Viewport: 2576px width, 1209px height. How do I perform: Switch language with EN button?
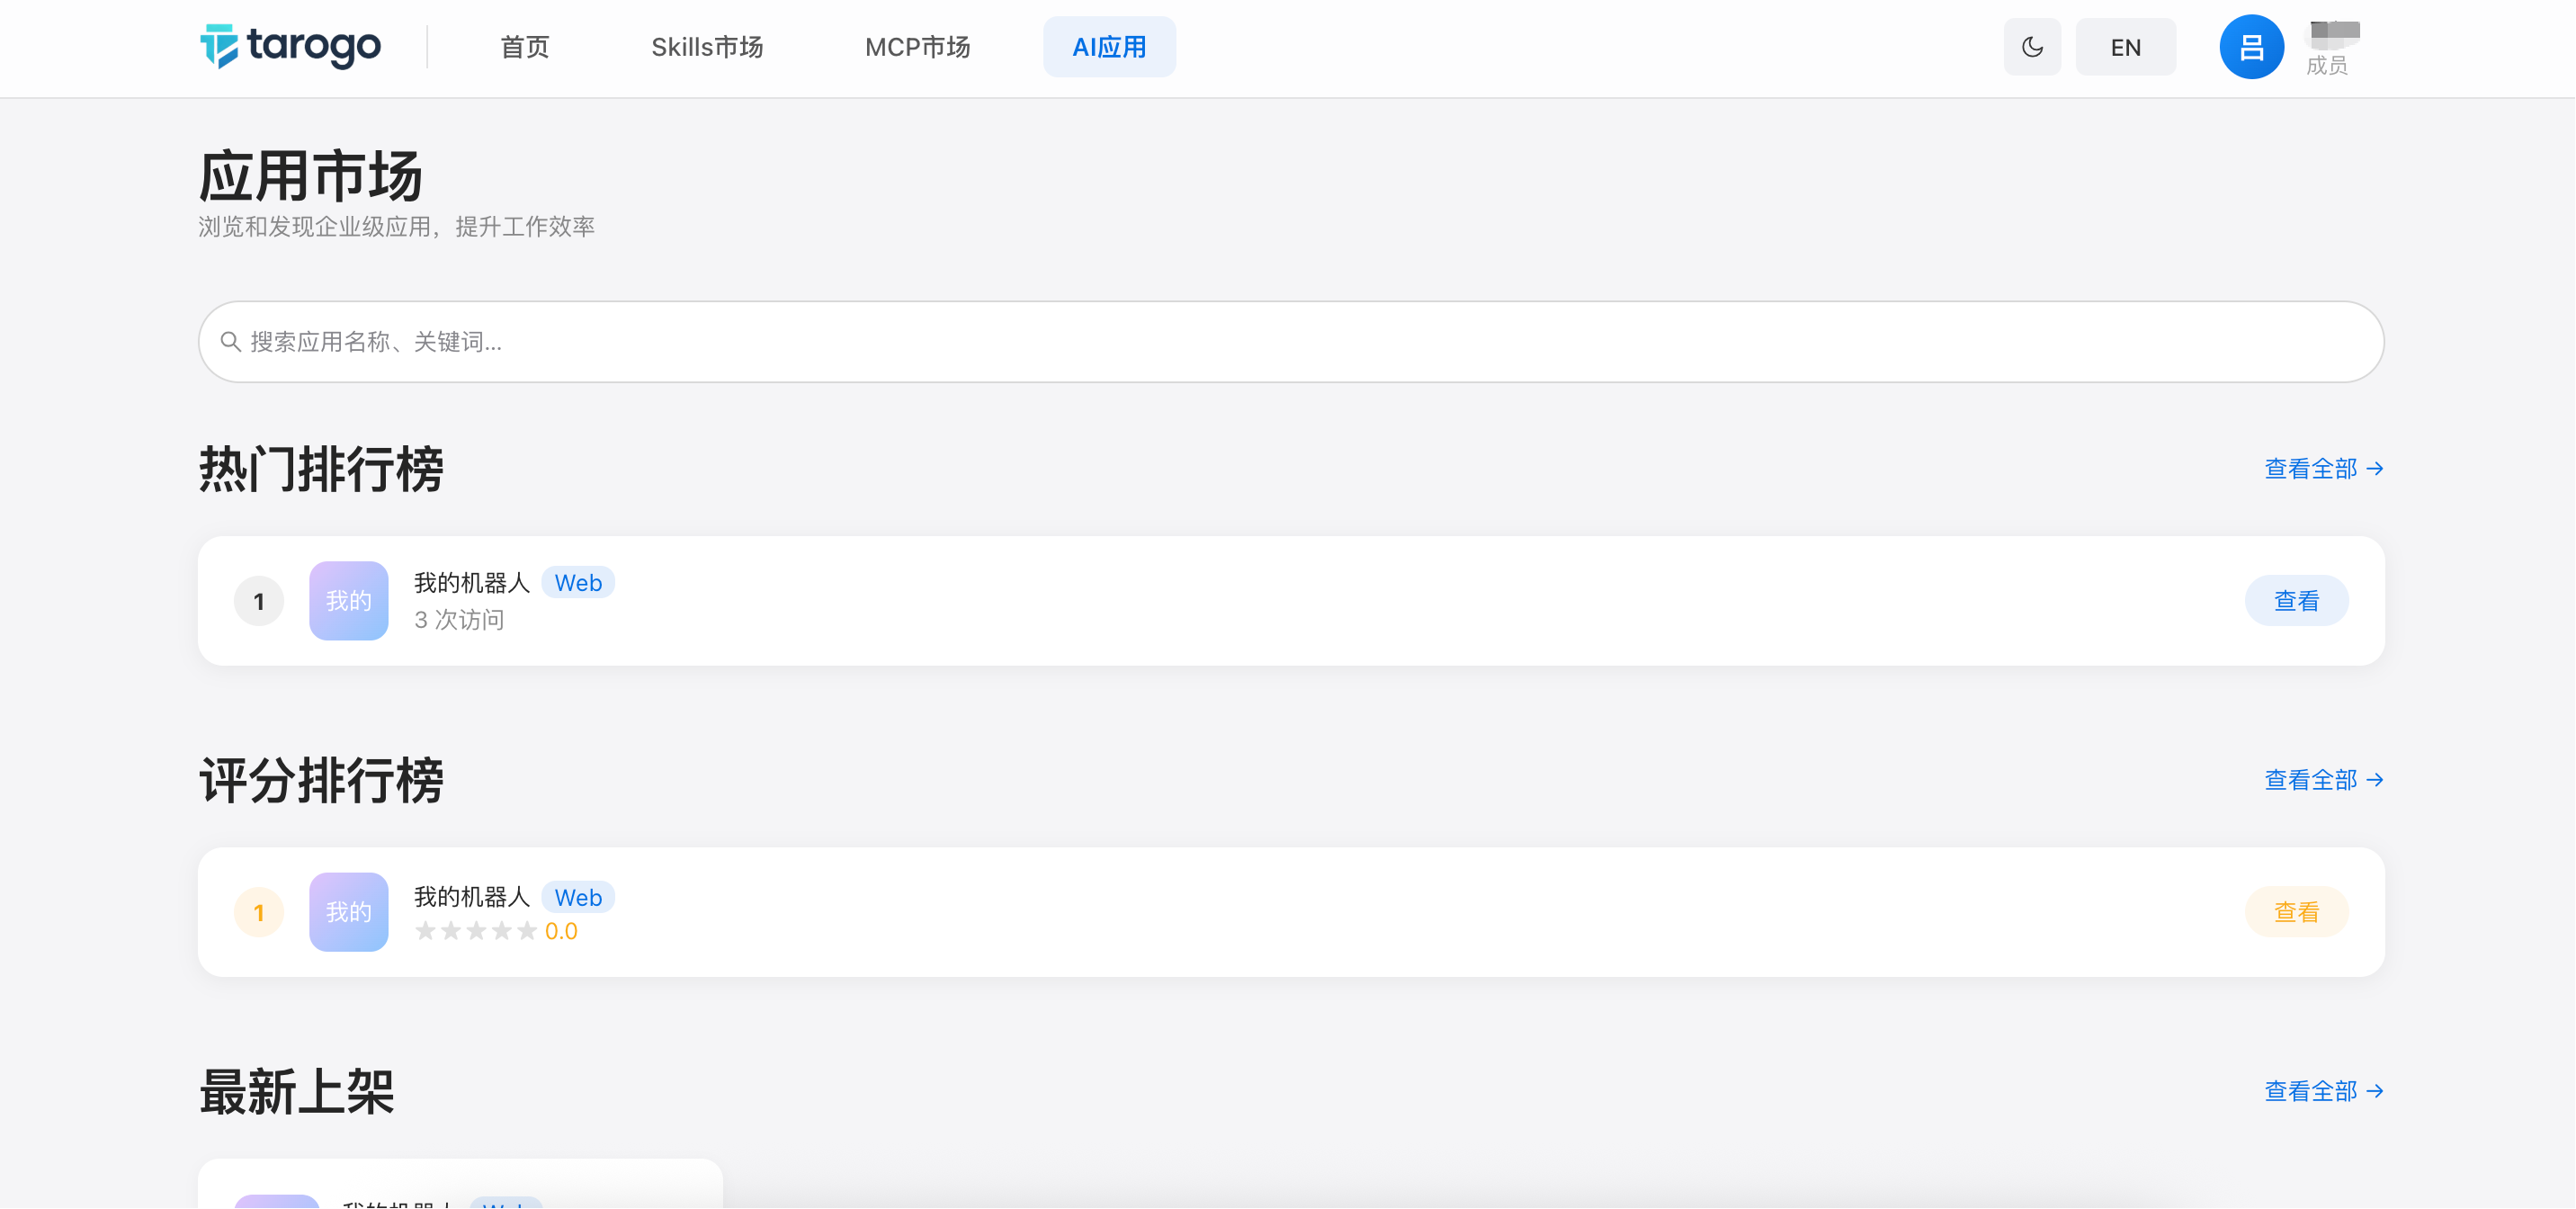[x=2125, y=47]
